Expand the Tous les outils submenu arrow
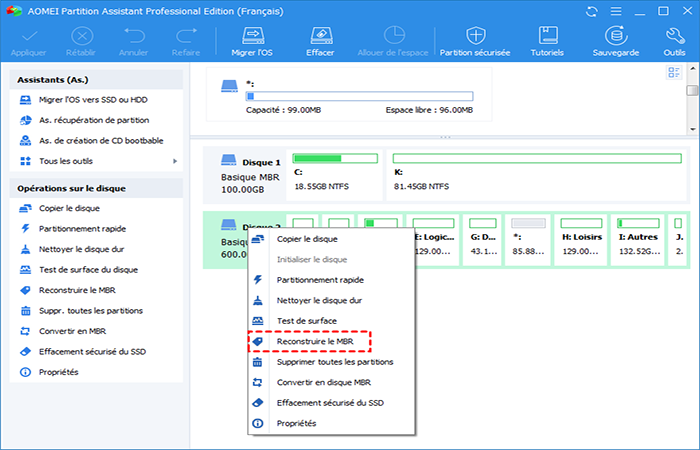 [175, 161]
